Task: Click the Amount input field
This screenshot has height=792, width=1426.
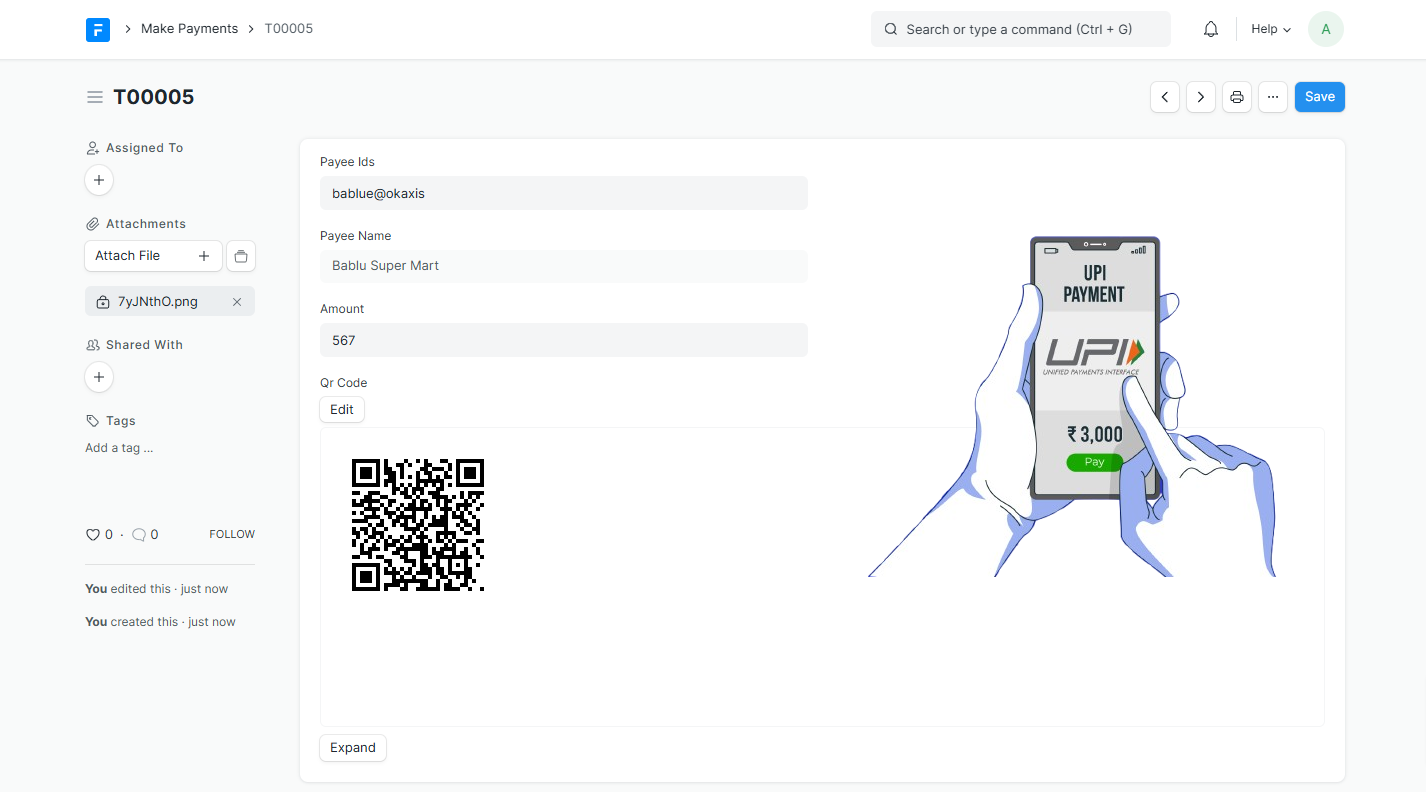Action: click(x=563, y=340)
